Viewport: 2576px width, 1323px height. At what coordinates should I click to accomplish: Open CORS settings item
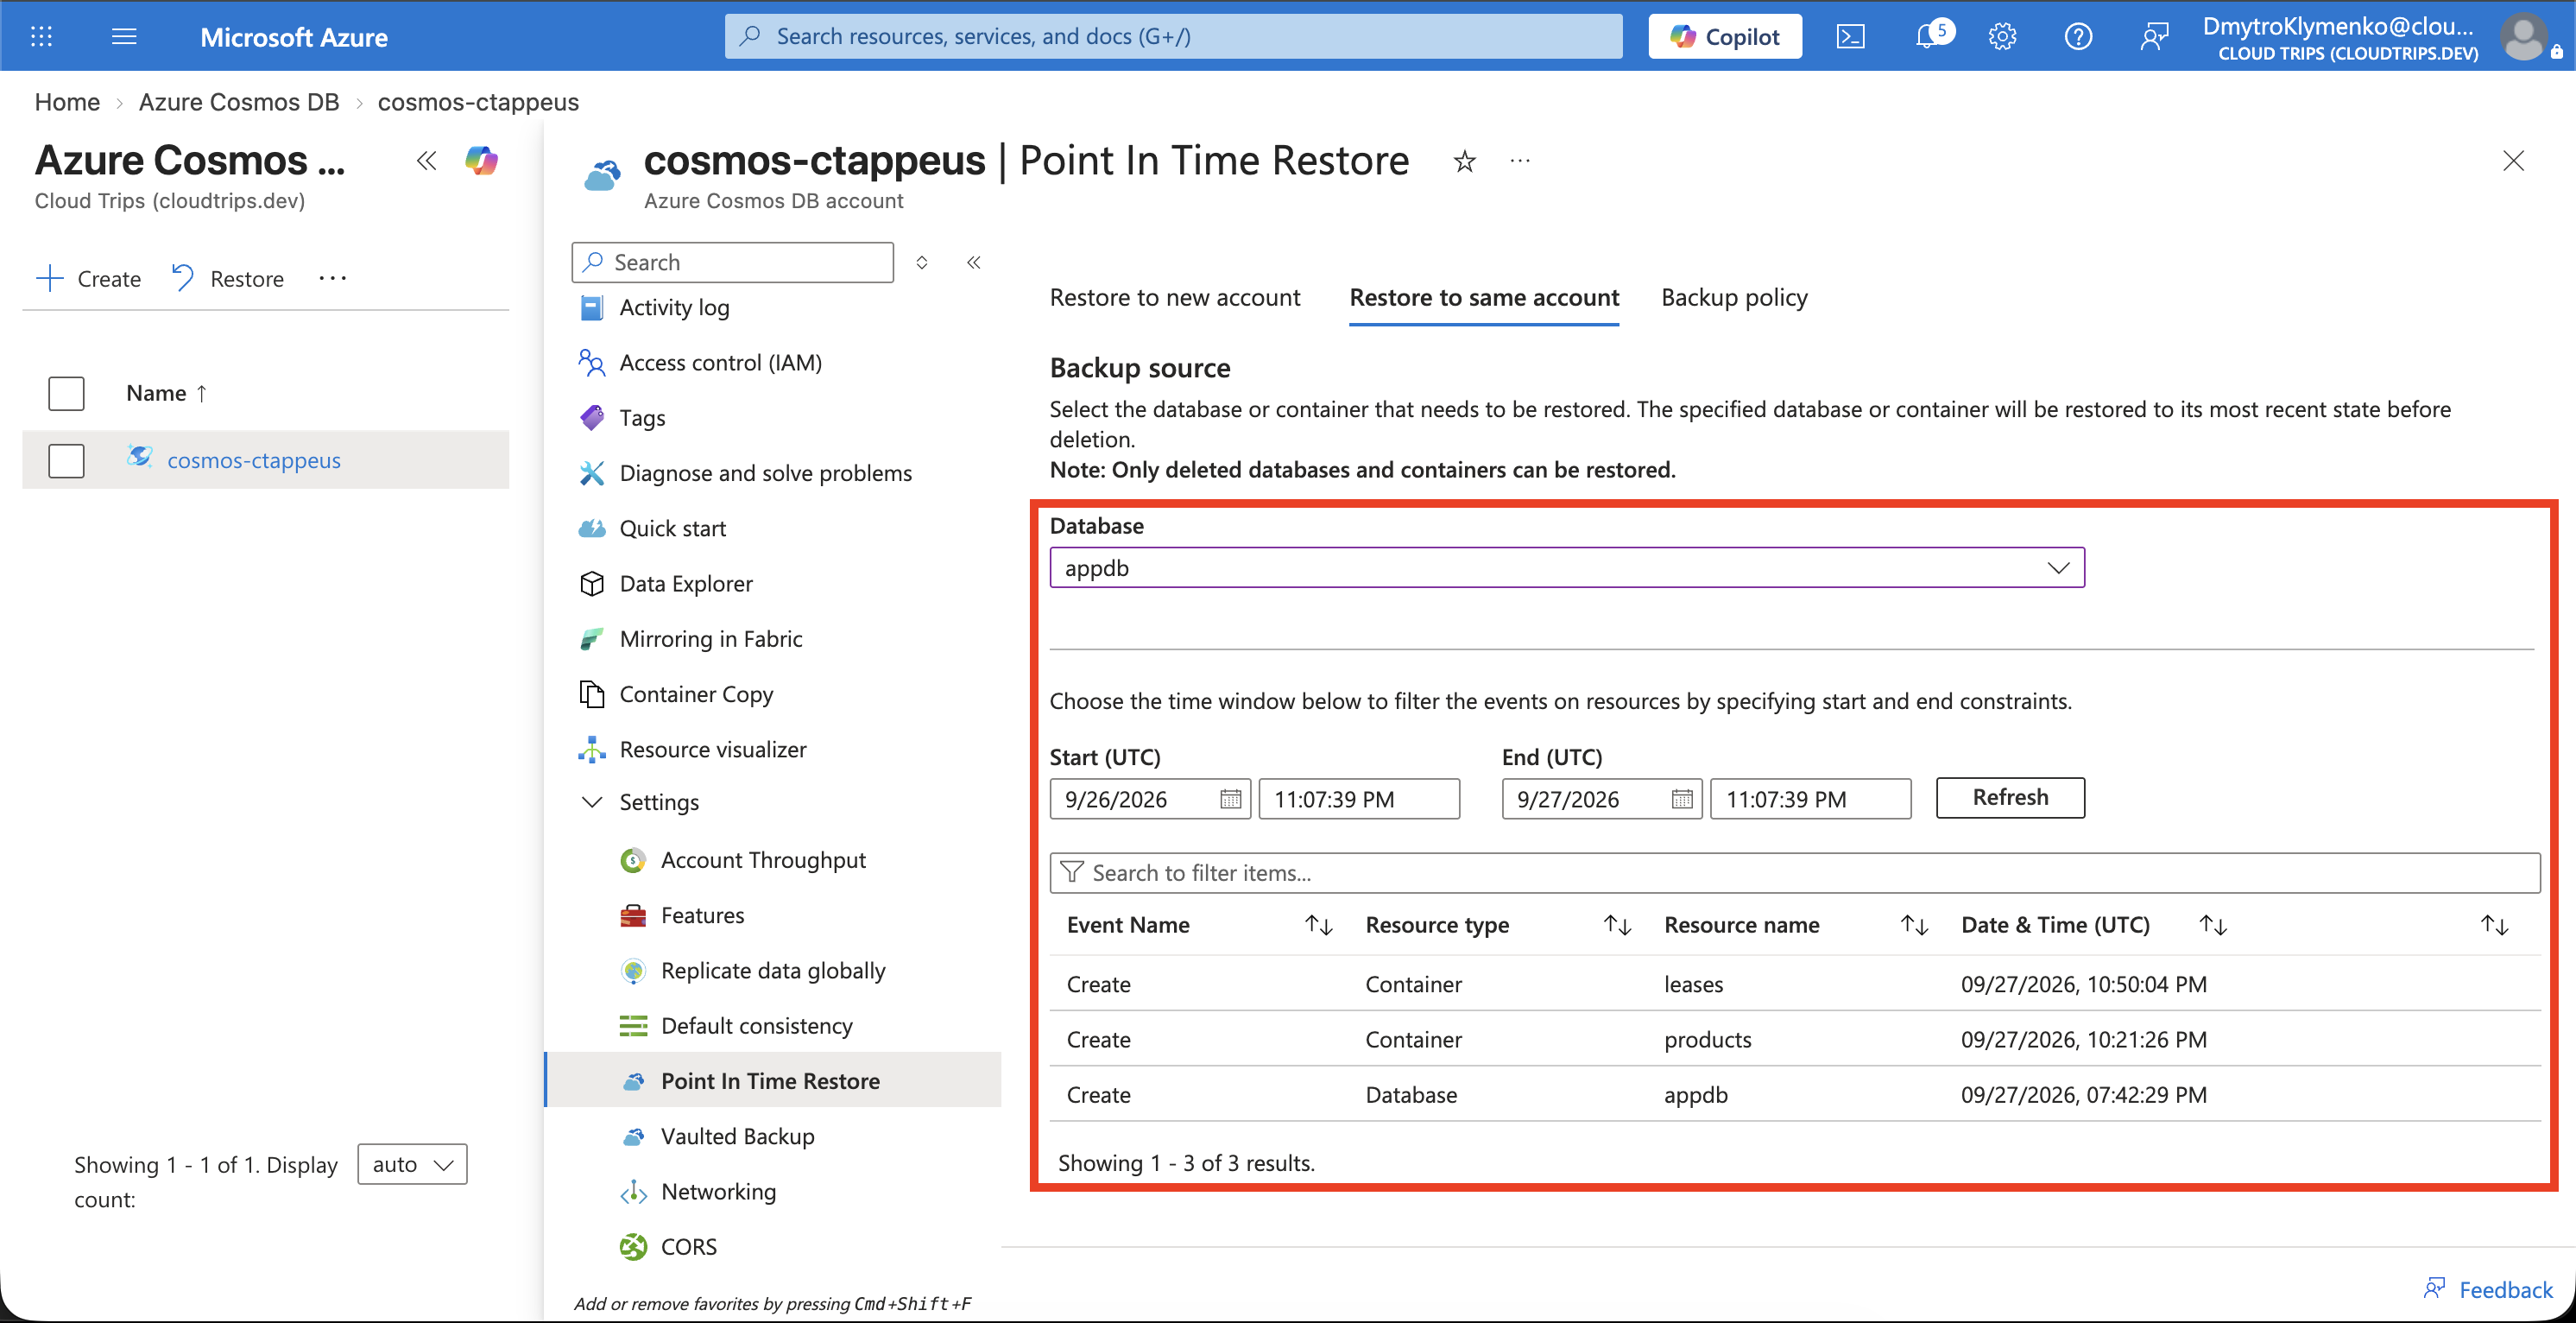(688, 1246)
